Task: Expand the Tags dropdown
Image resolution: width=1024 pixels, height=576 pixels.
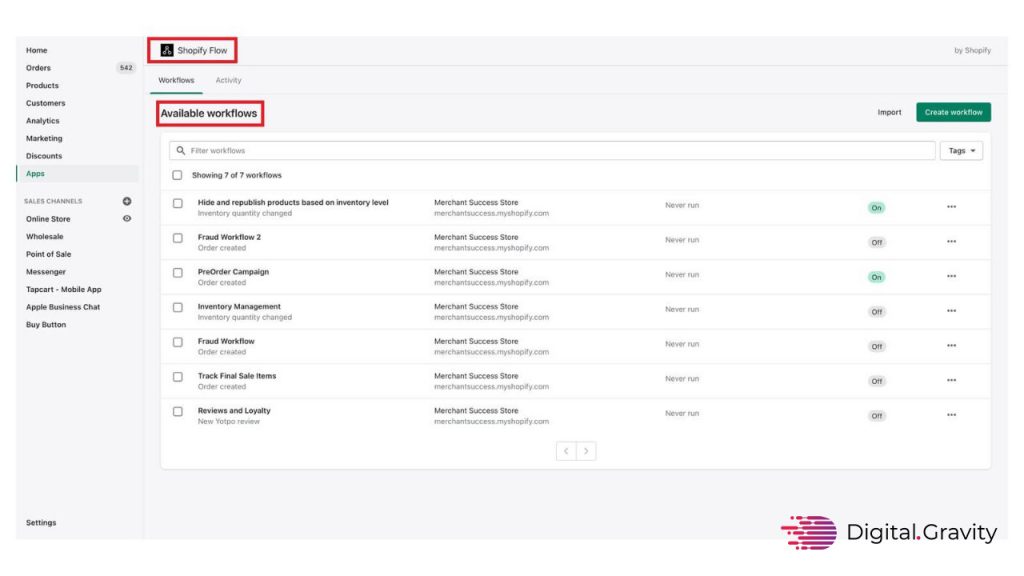Action: [961, 151]
